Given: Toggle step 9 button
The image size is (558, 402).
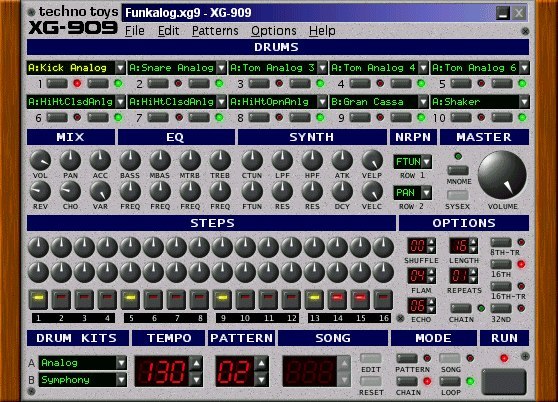Looking at the screenshot, I should coord(222,299).
